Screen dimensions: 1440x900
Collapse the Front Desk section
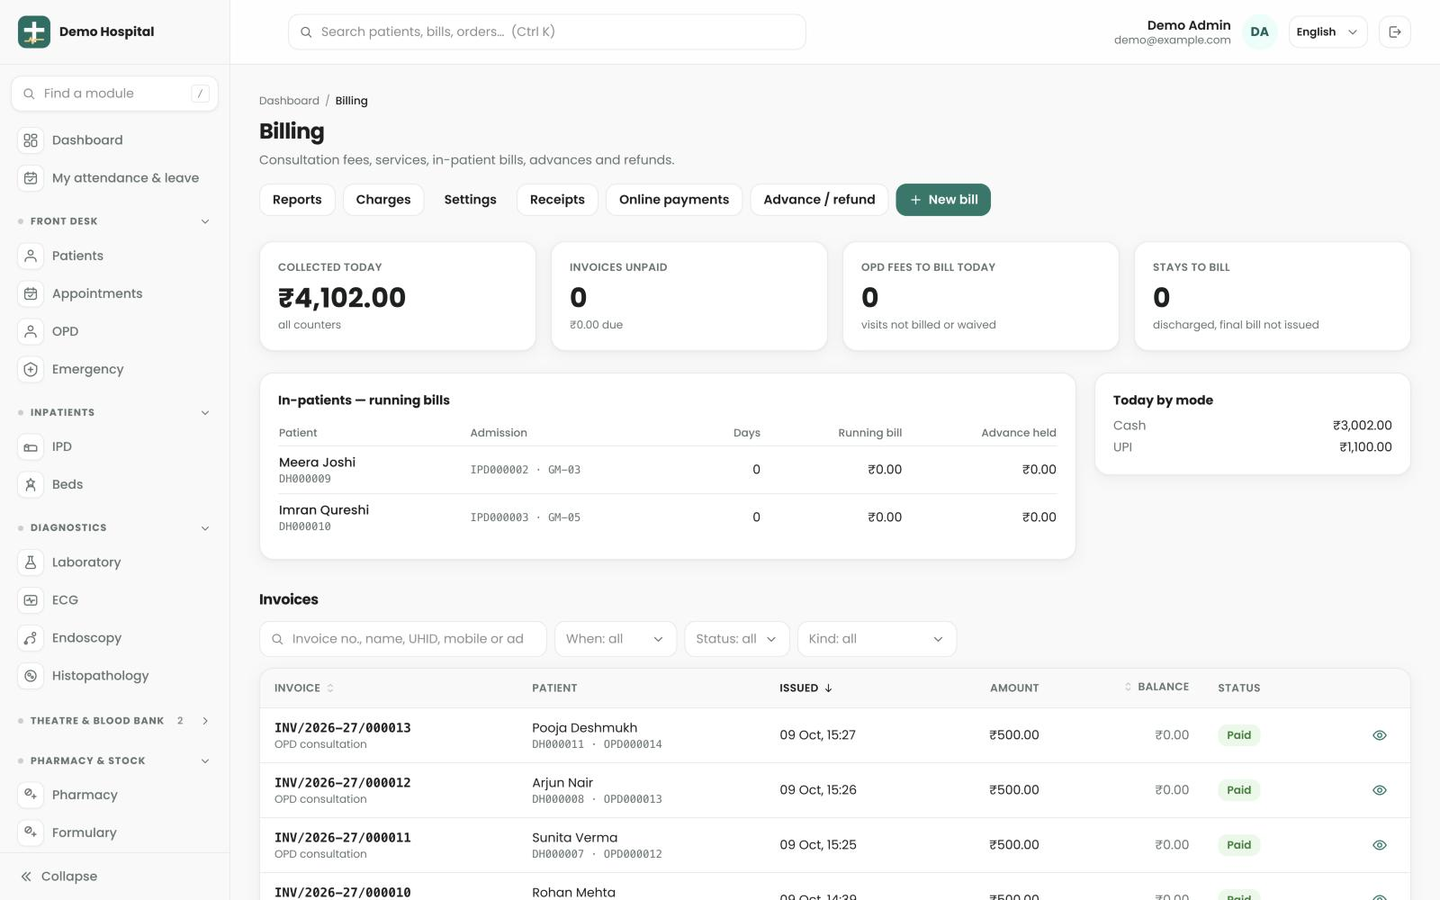point(205,221)
